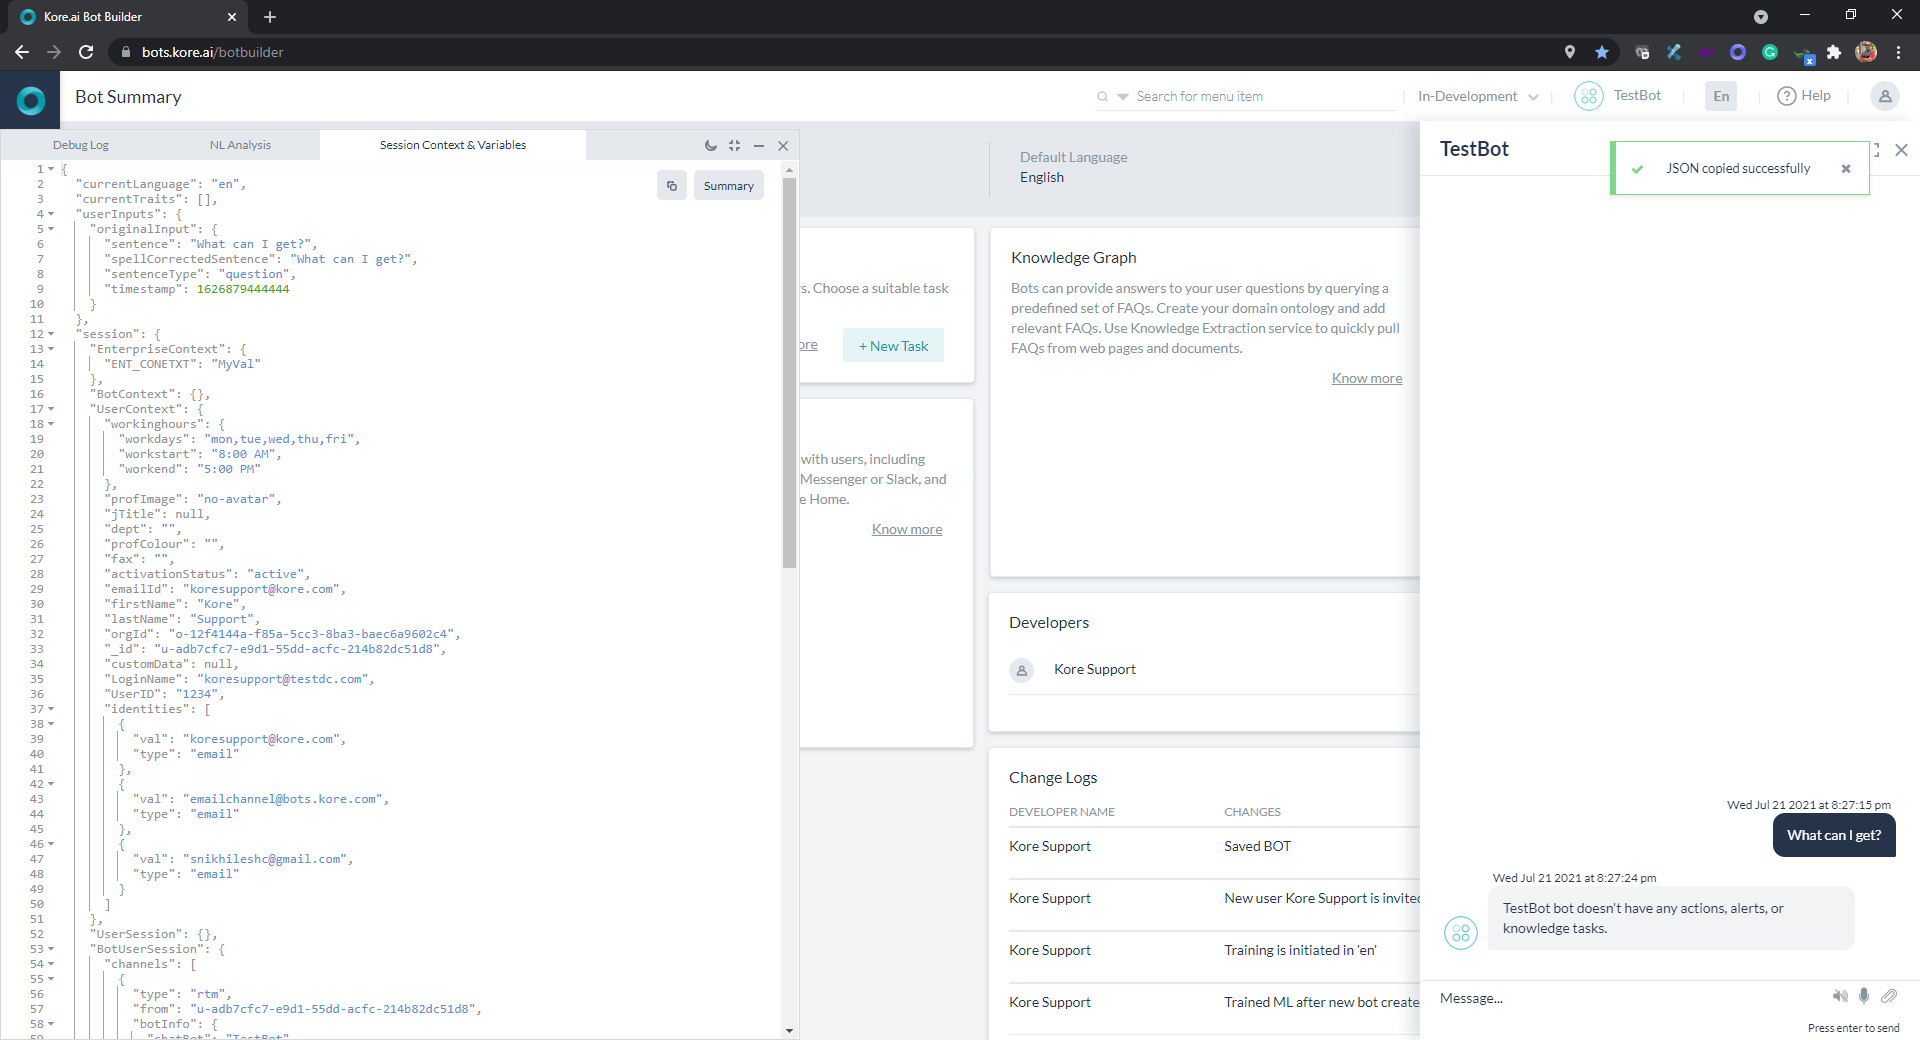This screenshot has width=1920, height=1040.
Task: Collapse originalInput node at line 5
Action: coord(51,229)
